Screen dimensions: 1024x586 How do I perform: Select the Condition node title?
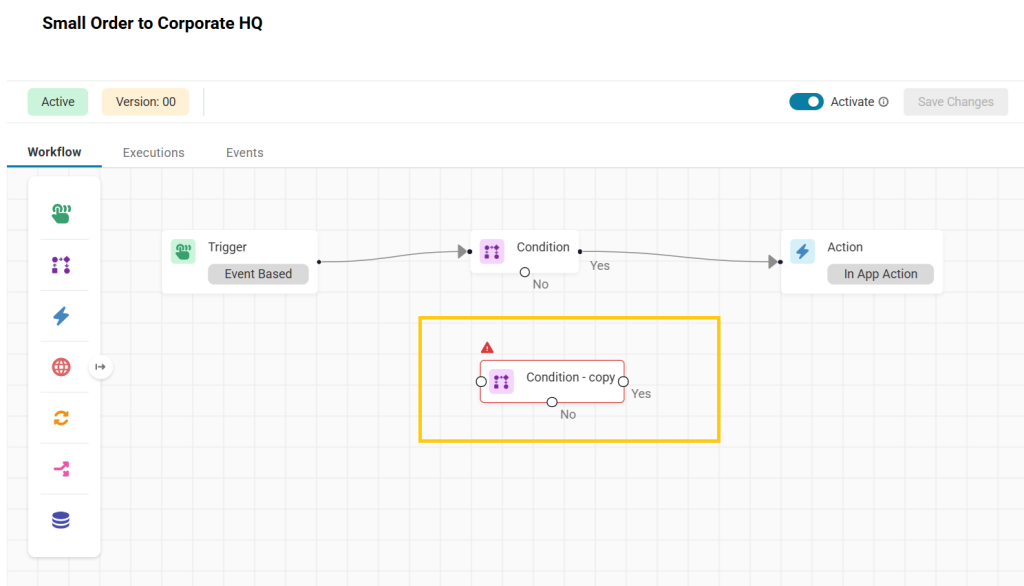pos(543,247)
